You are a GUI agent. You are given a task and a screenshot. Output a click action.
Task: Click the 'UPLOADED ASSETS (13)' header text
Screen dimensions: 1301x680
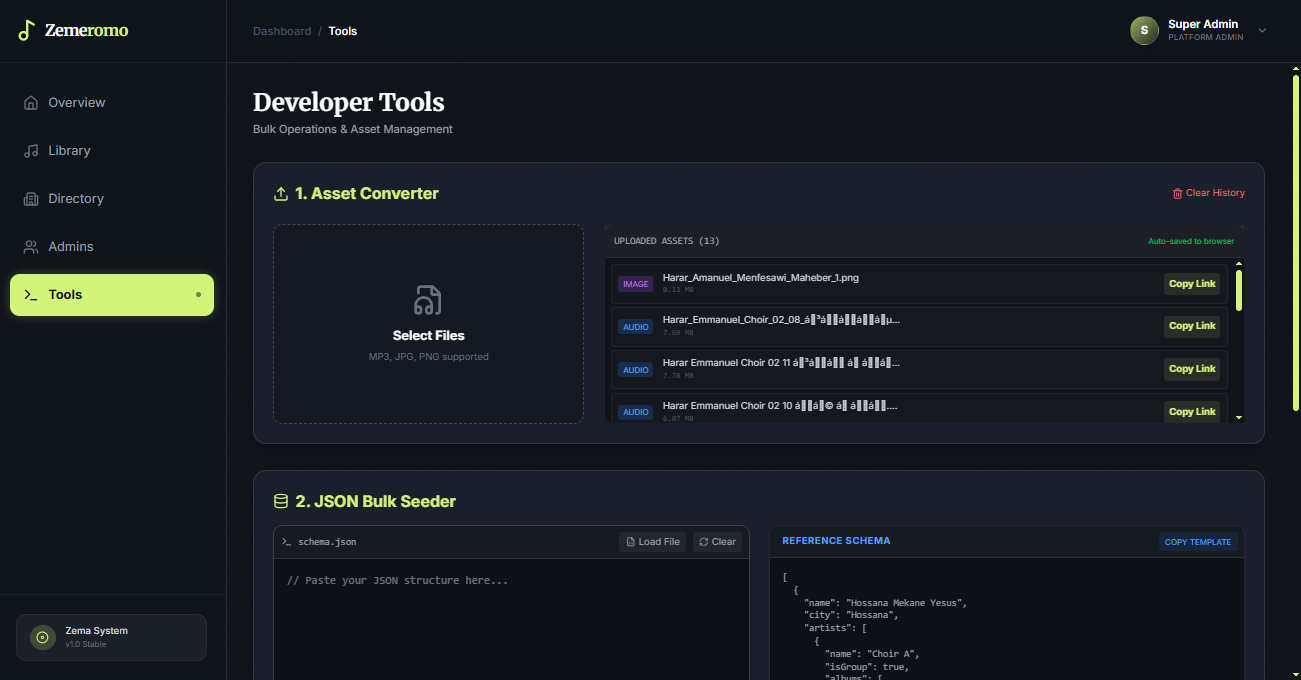666,241
